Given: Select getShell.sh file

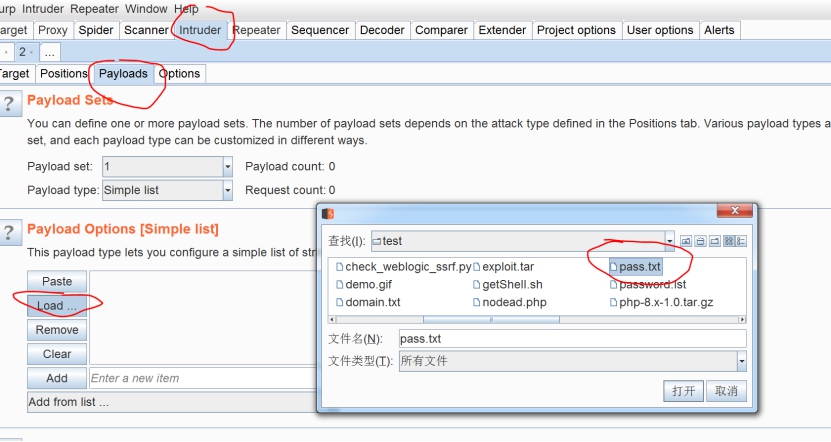Looking at the screenshot, I should (x=508, y=285).
